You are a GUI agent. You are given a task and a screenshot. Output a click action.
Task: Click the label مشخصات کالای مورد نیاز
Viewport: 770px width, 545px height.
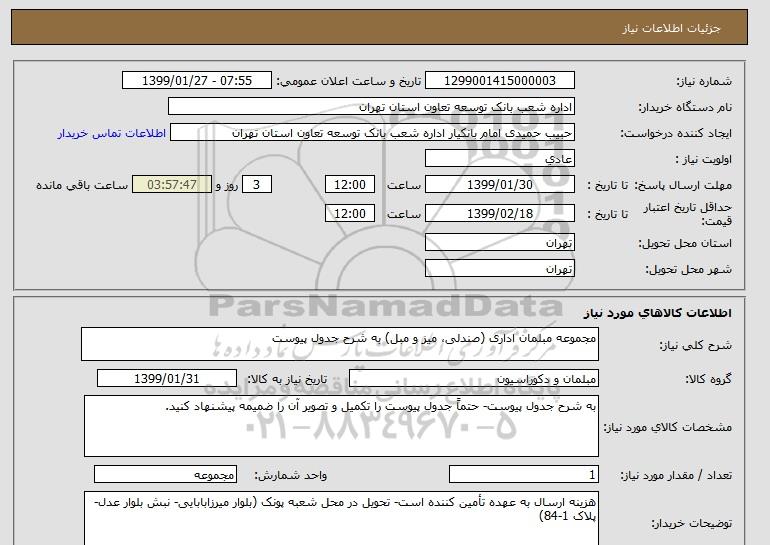pos(667,427)
